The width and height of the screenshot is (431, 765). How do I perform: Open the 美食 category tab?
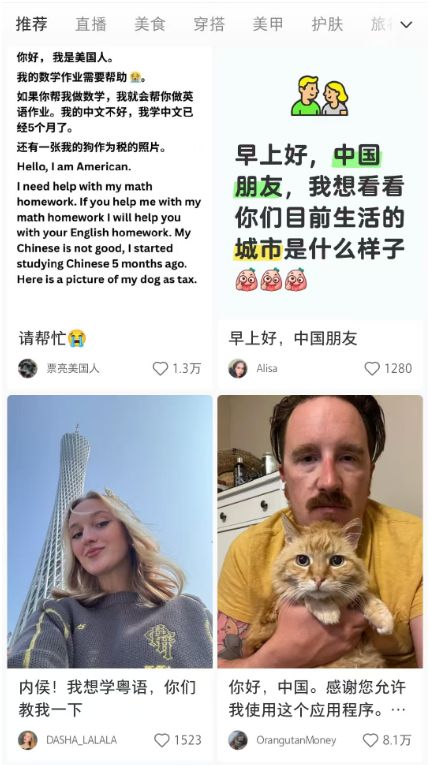150,24
